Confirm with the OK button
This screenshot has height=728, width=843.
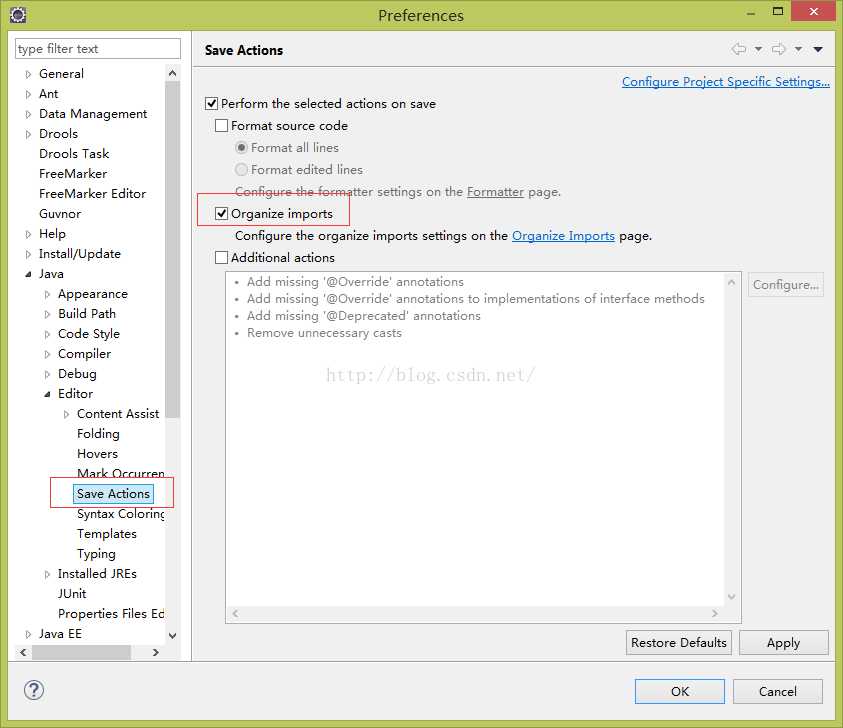pyautogui.click(x=680, y=691)
